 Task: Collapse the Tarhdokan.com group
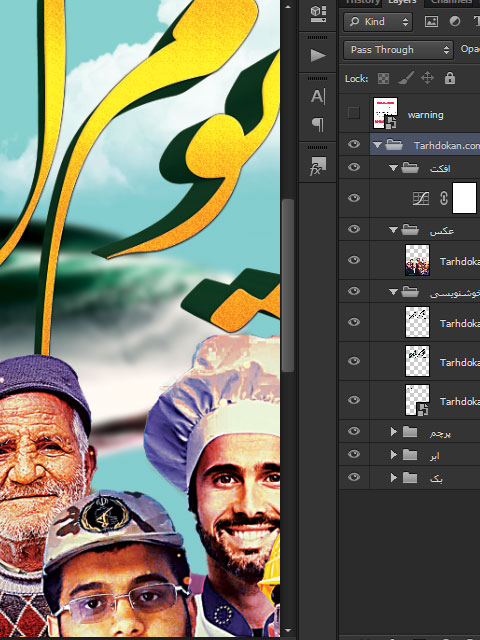[377, 145]
